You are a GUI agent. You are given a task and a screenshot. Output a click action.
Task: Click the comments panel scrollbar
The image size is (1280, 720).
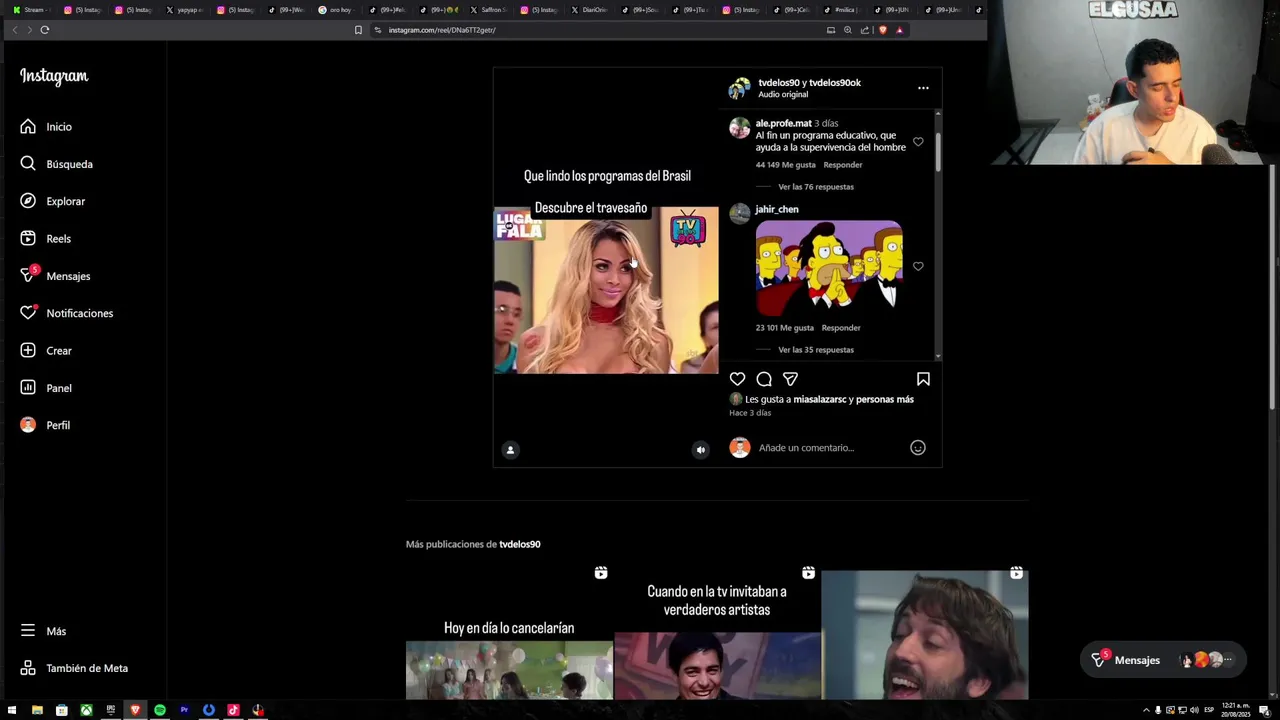[938, 152]
